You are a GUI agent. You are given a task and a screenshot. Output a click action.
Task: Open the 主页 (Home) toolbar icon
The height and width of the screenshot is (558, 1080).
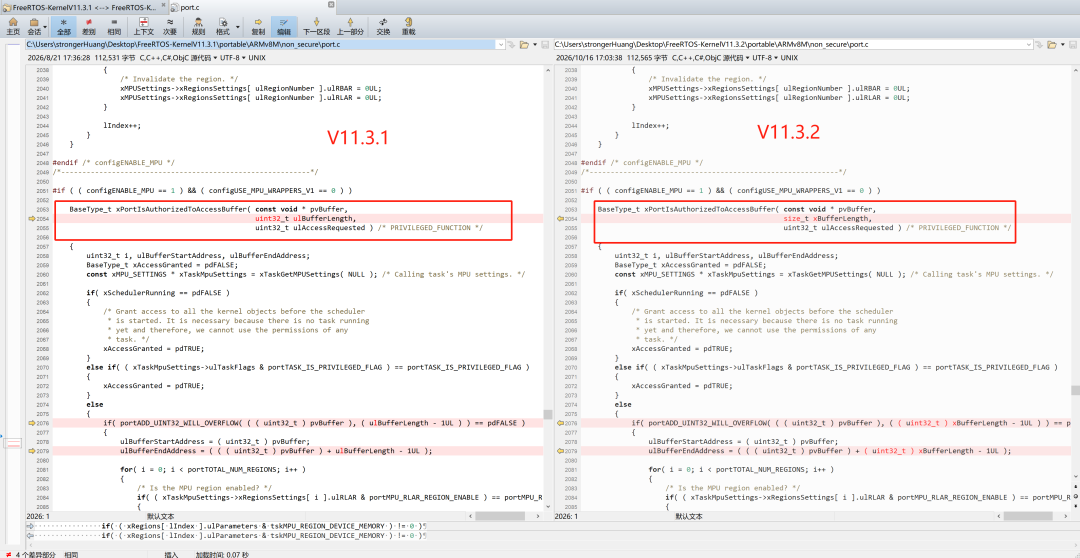tap(12, 26)
